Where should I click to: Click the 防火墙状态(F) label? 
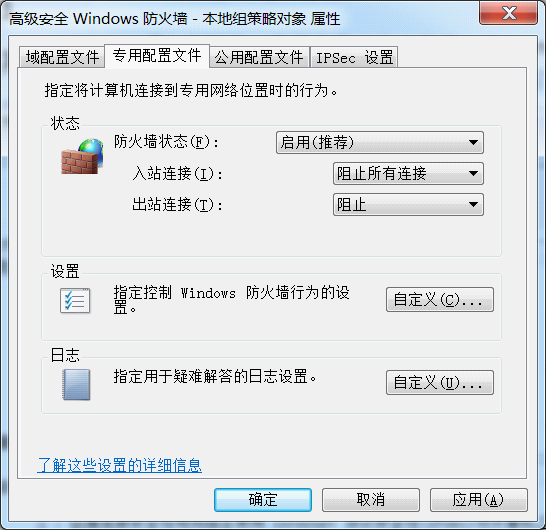pos(166,142)
